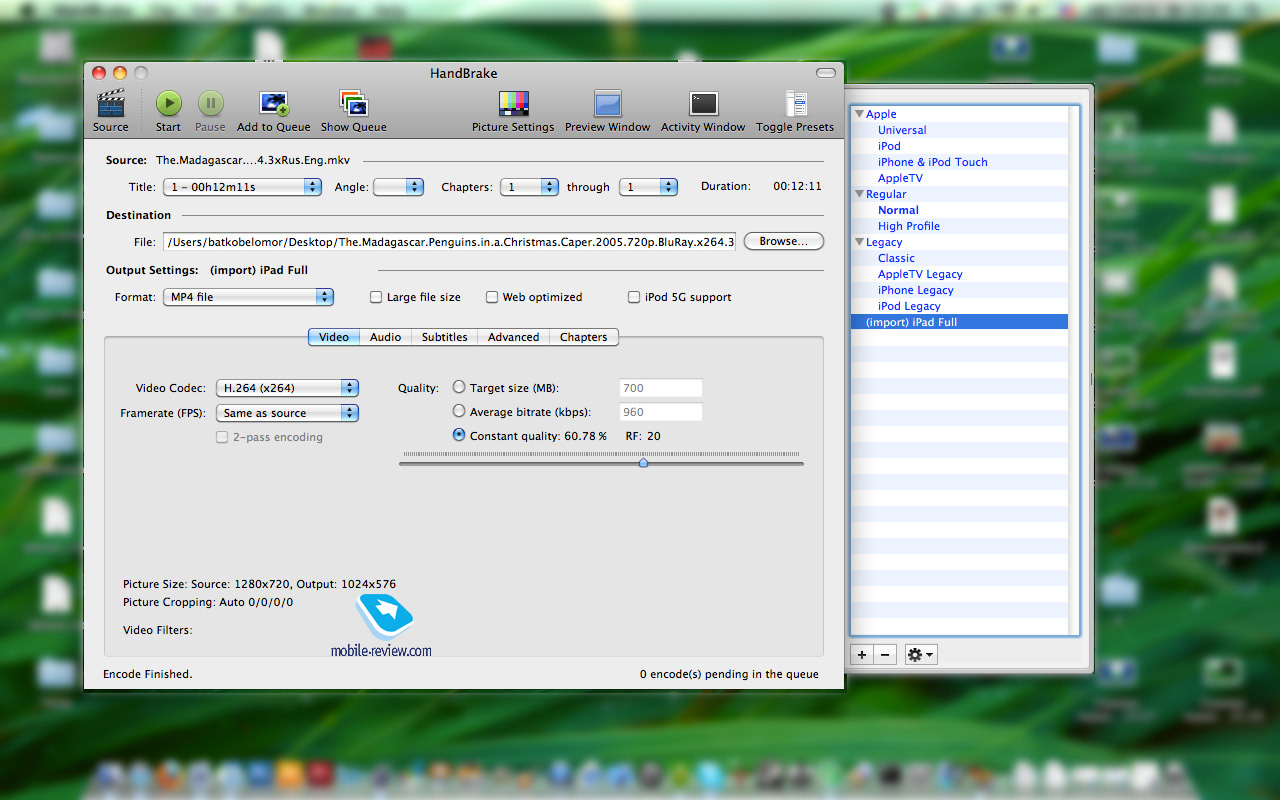Viewport: 1280px width, 800px height.
Task: Open the Angle dropdown
Action: pyautogui.click(x=399, y=187)
